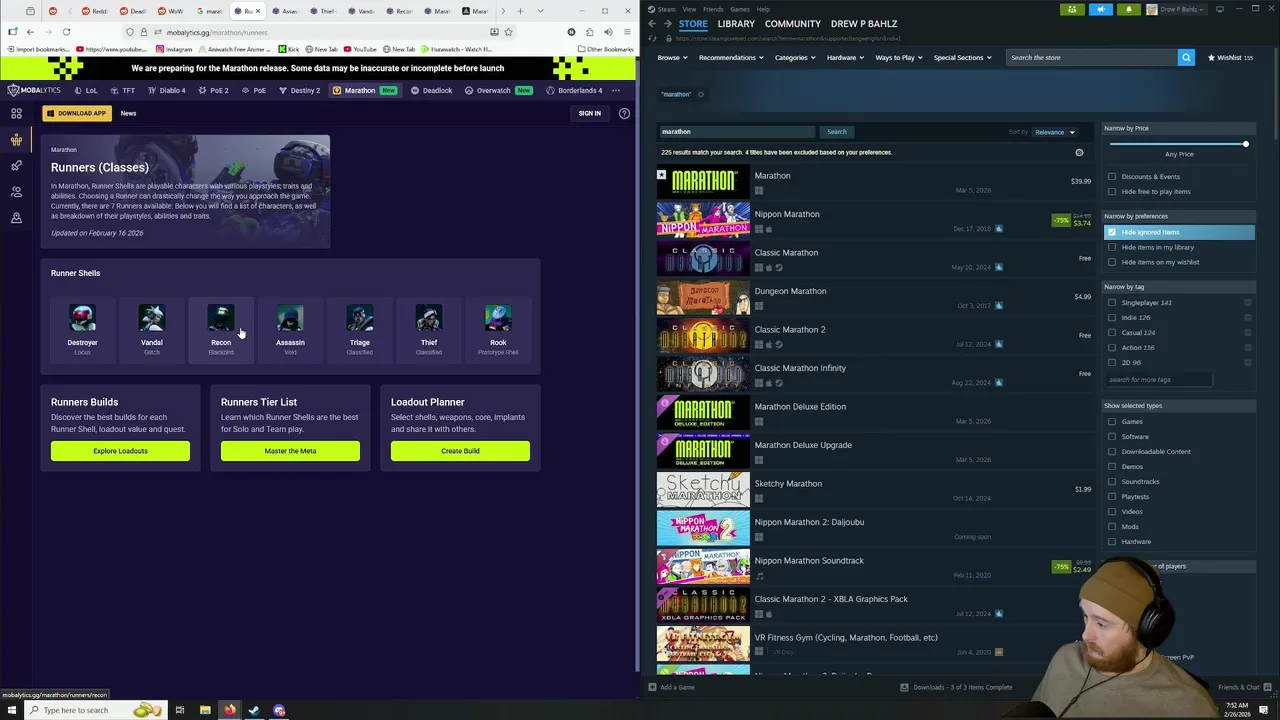This screenshot has height=720, width=1280.
Task: Expand Recommendations dropdown in Steam store
Action: 731,57
